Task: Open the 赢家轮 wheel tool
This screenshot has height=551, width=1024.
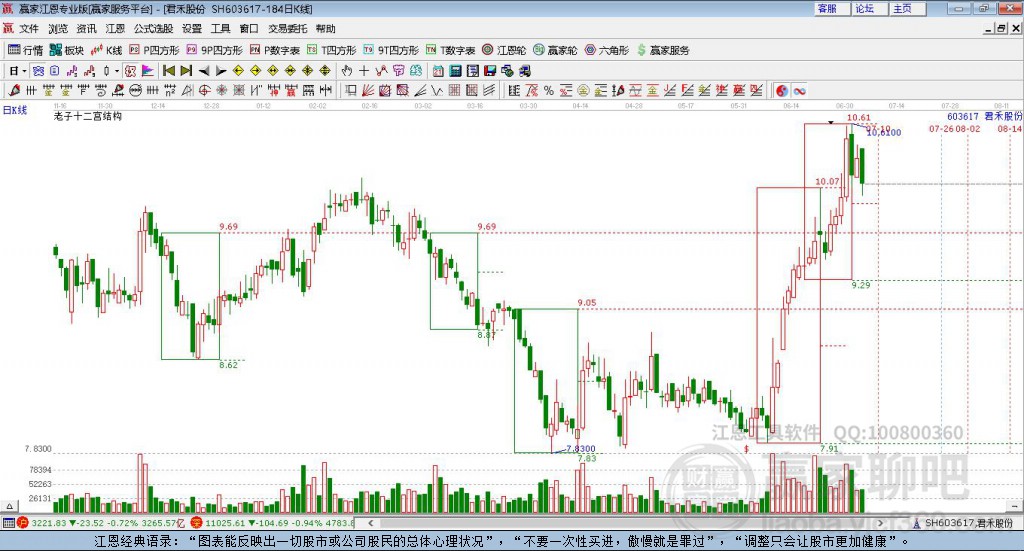Action: click(x=555, y=50)
